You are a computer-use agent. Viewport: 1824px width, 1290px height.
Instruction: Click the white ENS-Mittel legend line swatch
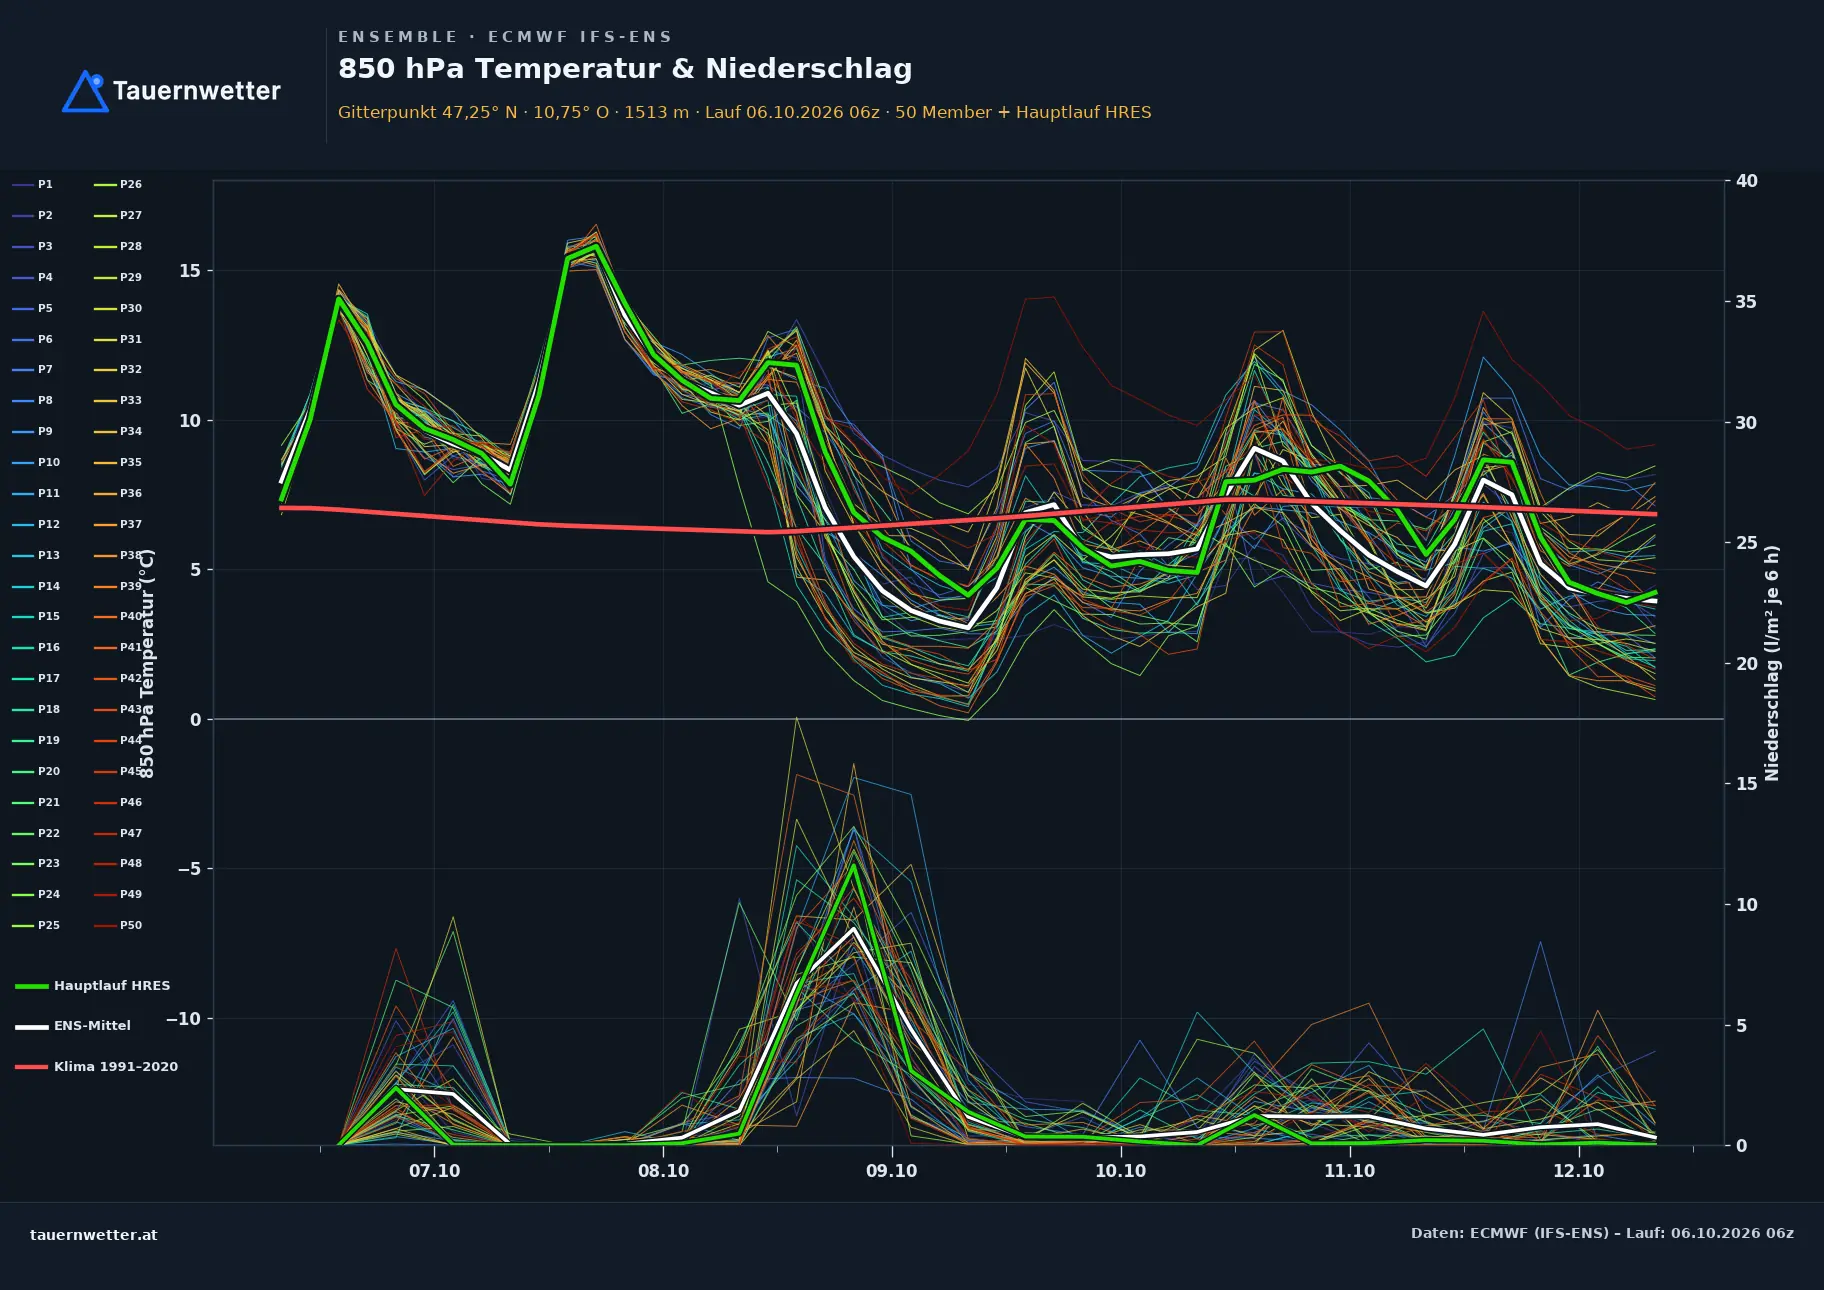point(32,1027)
